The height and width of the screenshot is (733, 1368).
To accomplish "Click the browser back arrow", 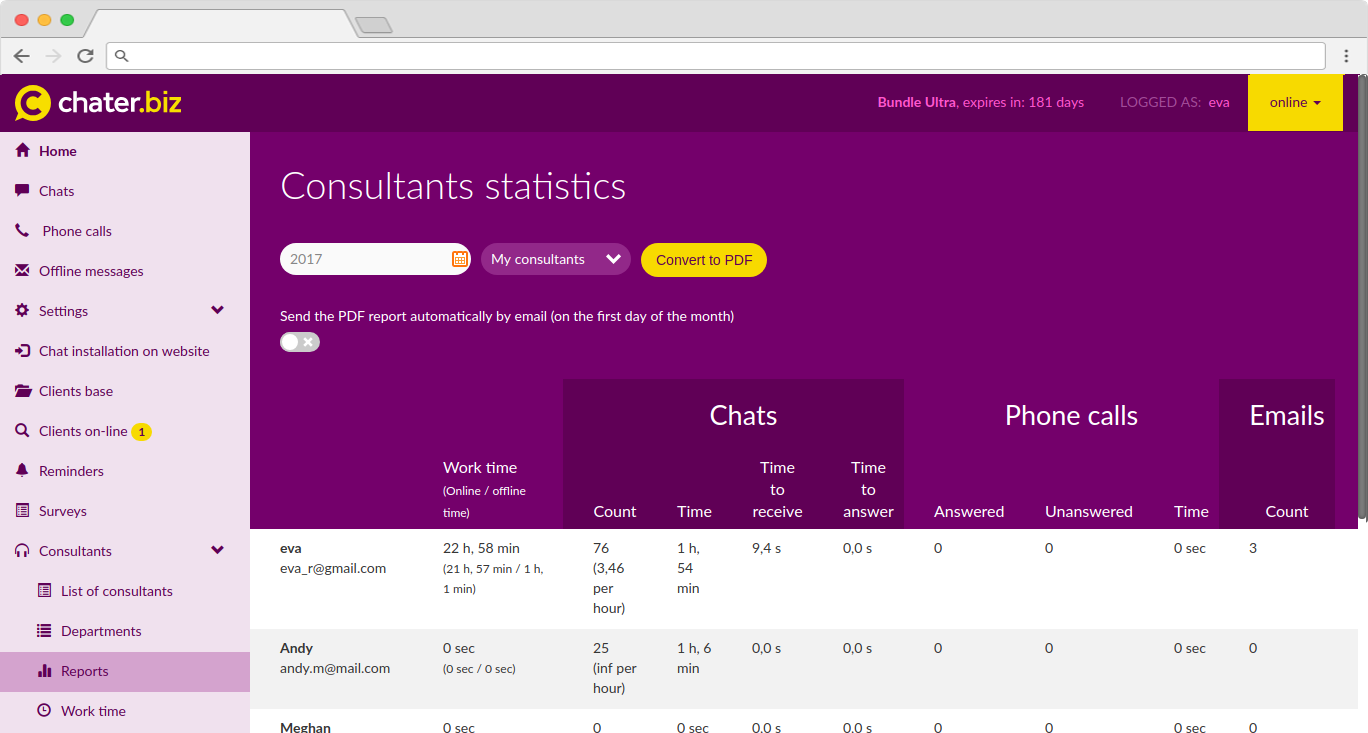I will click(x=22, y=56).
